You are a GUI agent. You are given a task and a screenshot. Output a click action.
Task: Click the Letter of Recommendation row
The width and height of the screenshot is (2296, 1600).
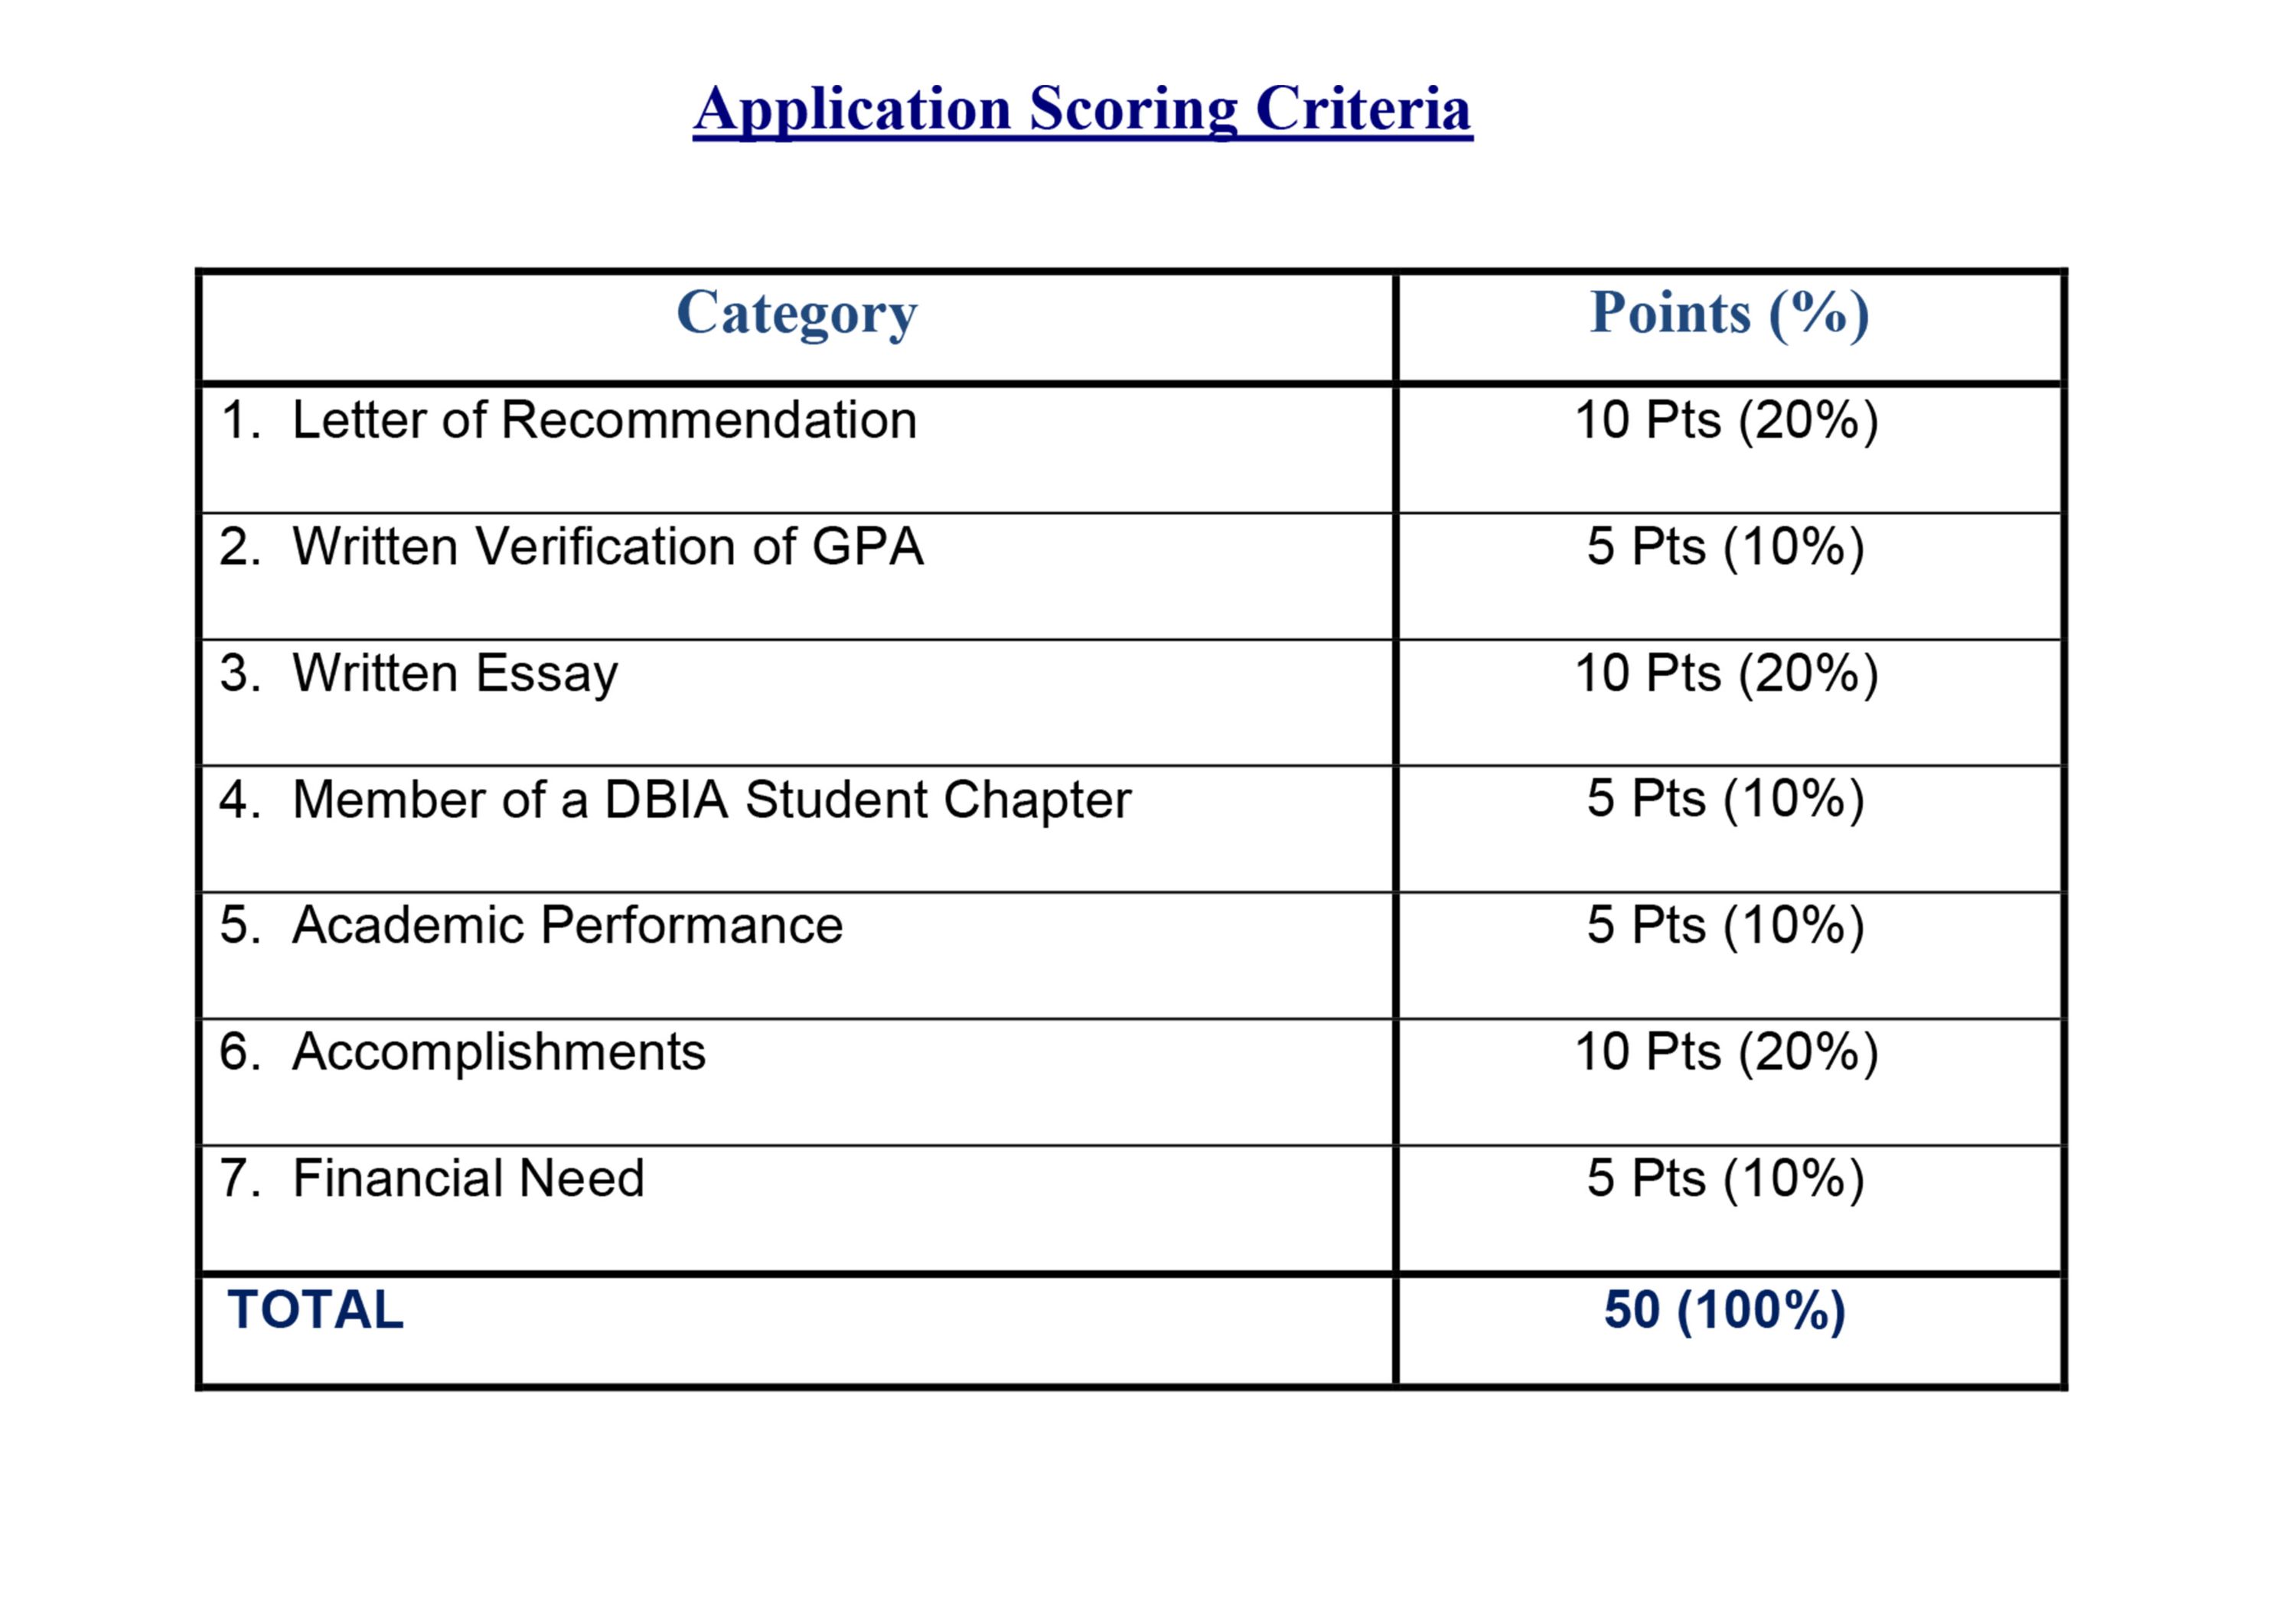point(1131,448)
